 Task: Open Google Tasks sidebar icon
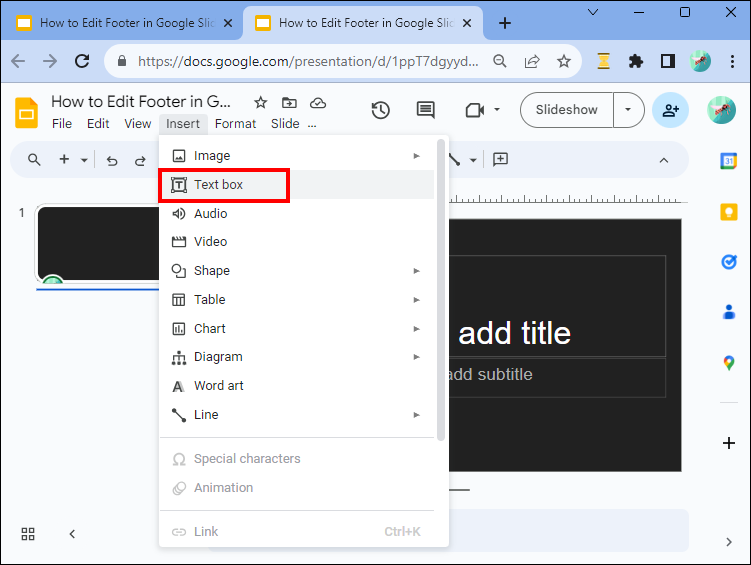click(x=728, y=262)
